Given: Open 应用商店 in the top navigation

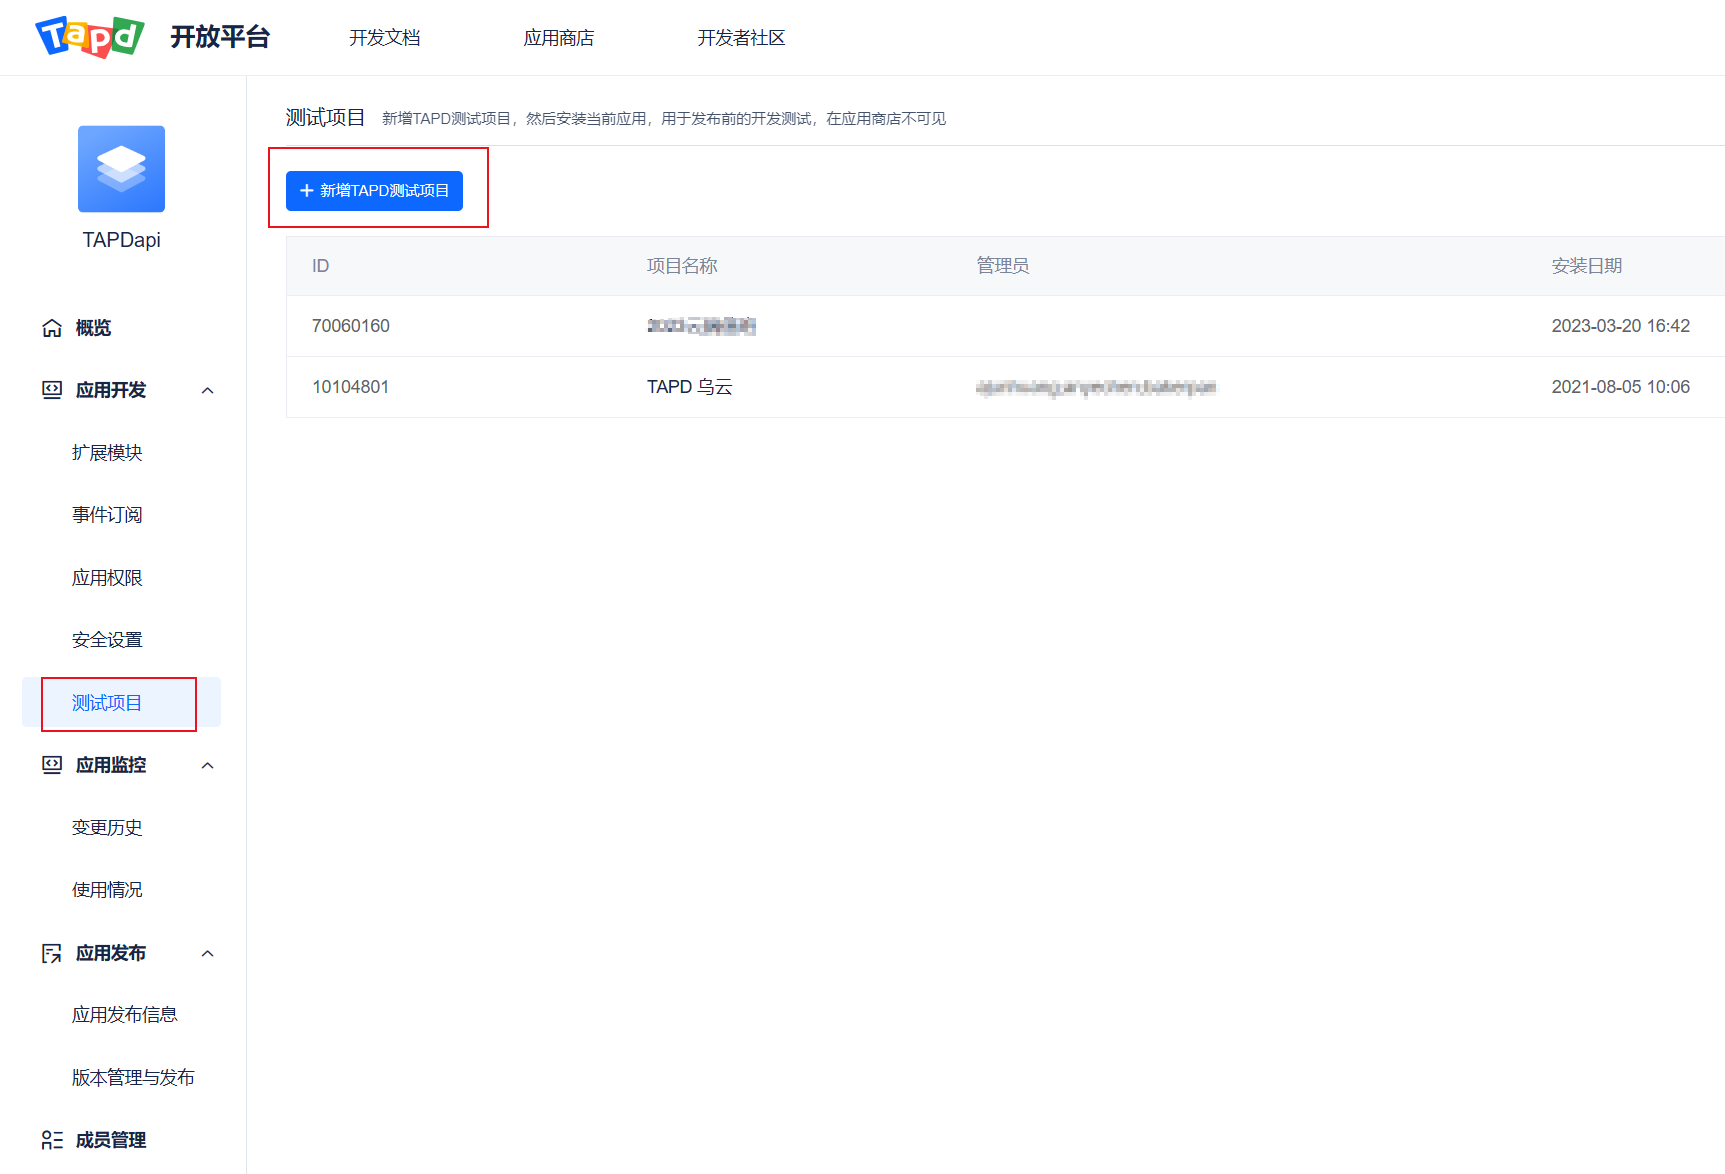Looking at the screenshot, I should 558,37.
